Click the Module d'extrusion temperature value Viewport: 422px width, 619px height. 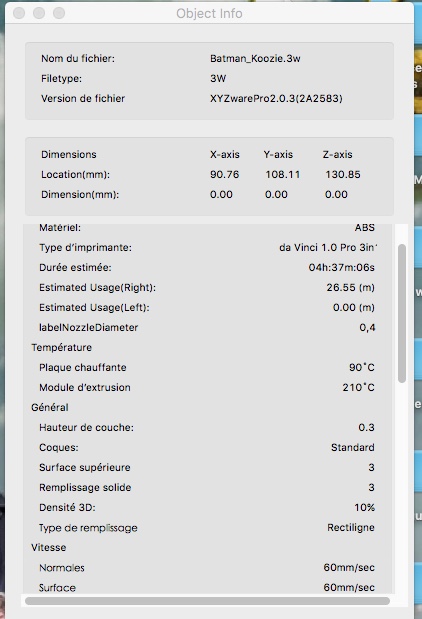point(358,387)
